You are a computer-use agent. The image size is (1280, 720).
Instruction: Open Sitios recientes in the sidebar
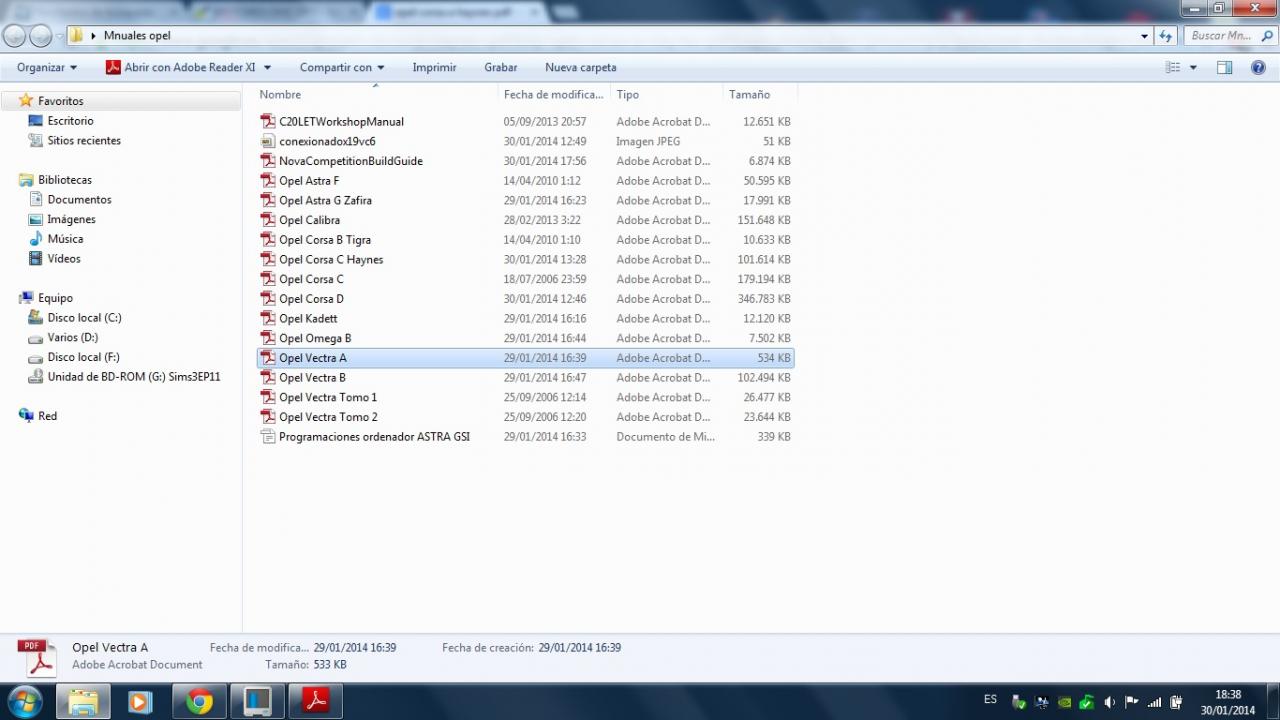tap(84, 141)
